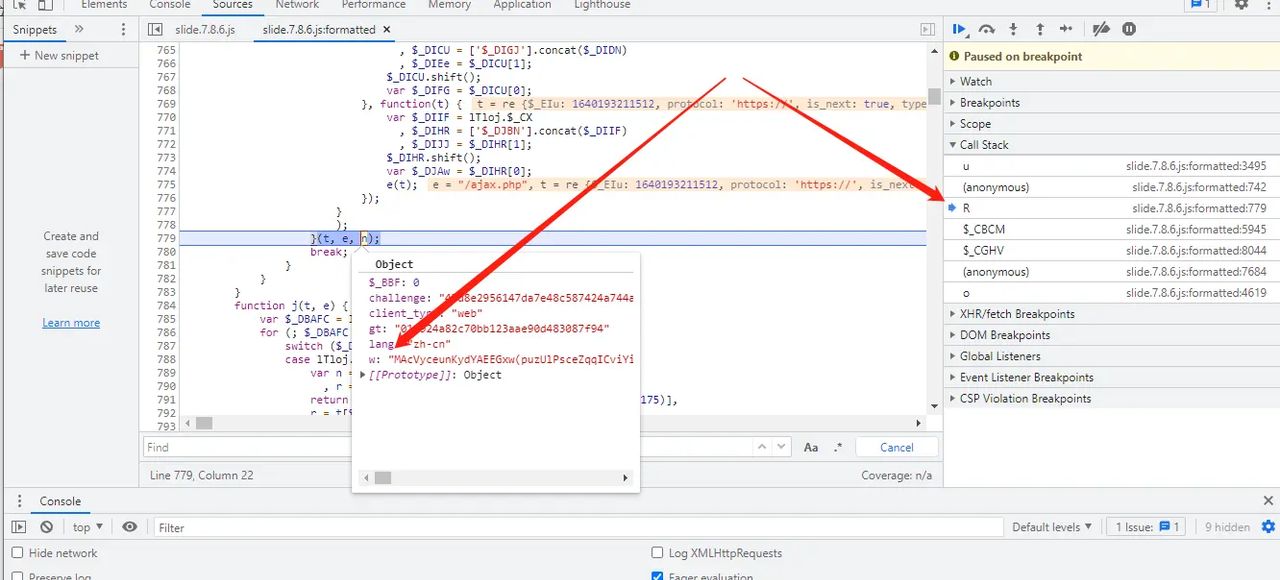Open the slide.7.8.6.js file tab

click(204, 30)
